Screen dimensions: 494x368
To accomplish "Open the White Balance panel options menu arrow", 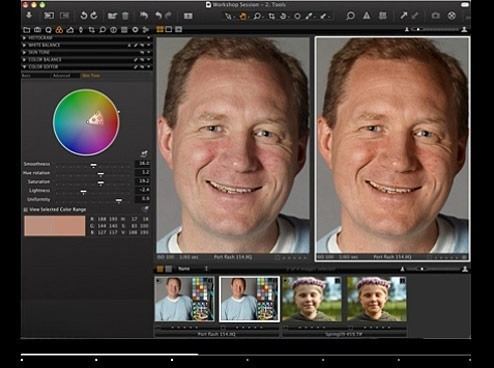I will pyautogui.click(x=149, y=45).
